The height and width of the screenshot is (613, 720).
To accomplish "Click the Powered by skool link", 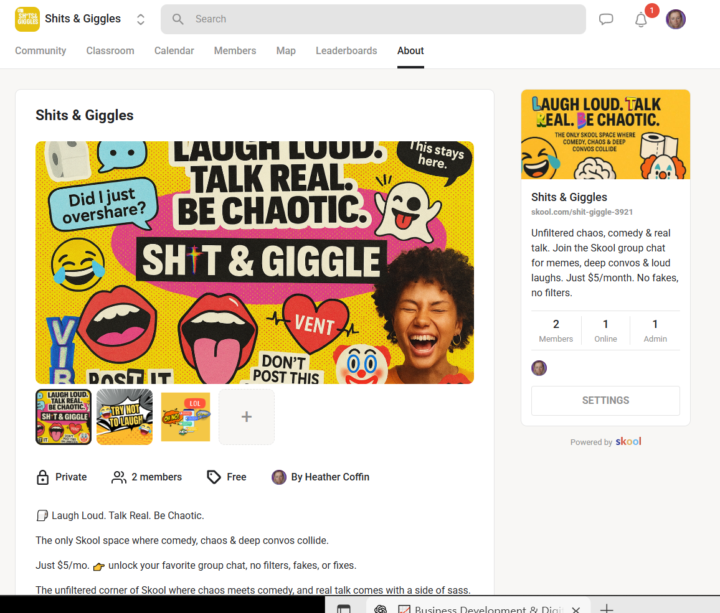I will click(605, 442).
